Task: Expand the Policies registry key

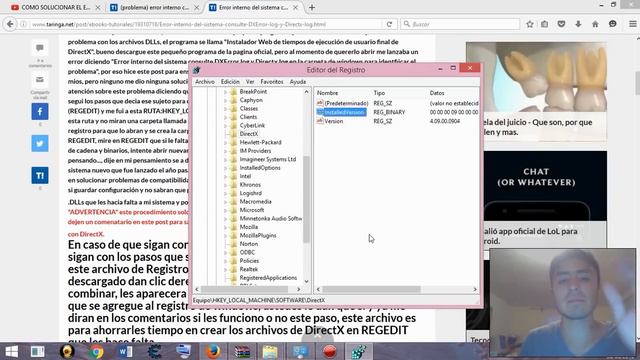Action: pos(225,261)
